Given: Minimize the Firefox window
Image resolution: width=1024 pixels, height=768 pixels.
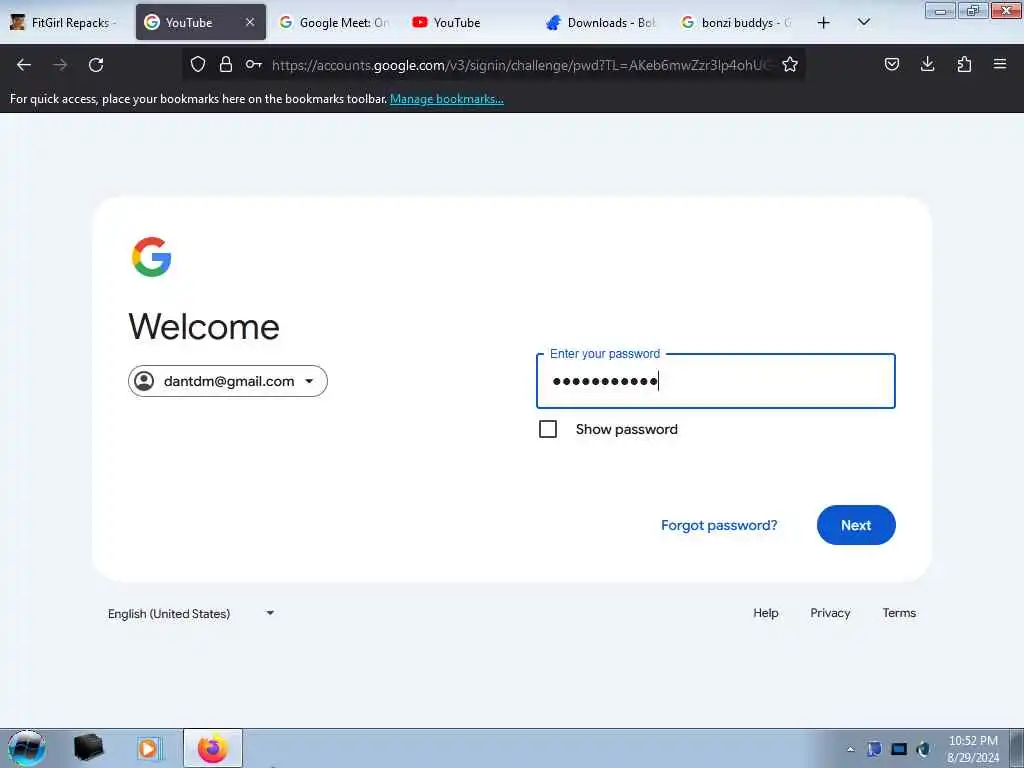Looking at the screenshot, I should [940, 10].
